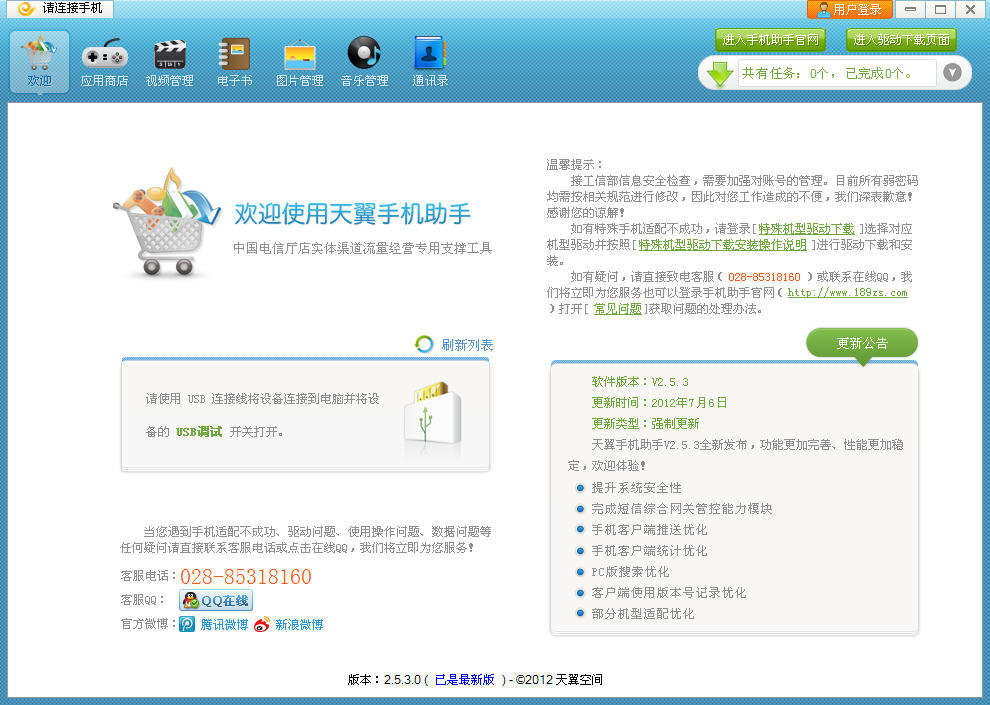
Task: 切换到欢迎页标签
Action: (39, 60)
